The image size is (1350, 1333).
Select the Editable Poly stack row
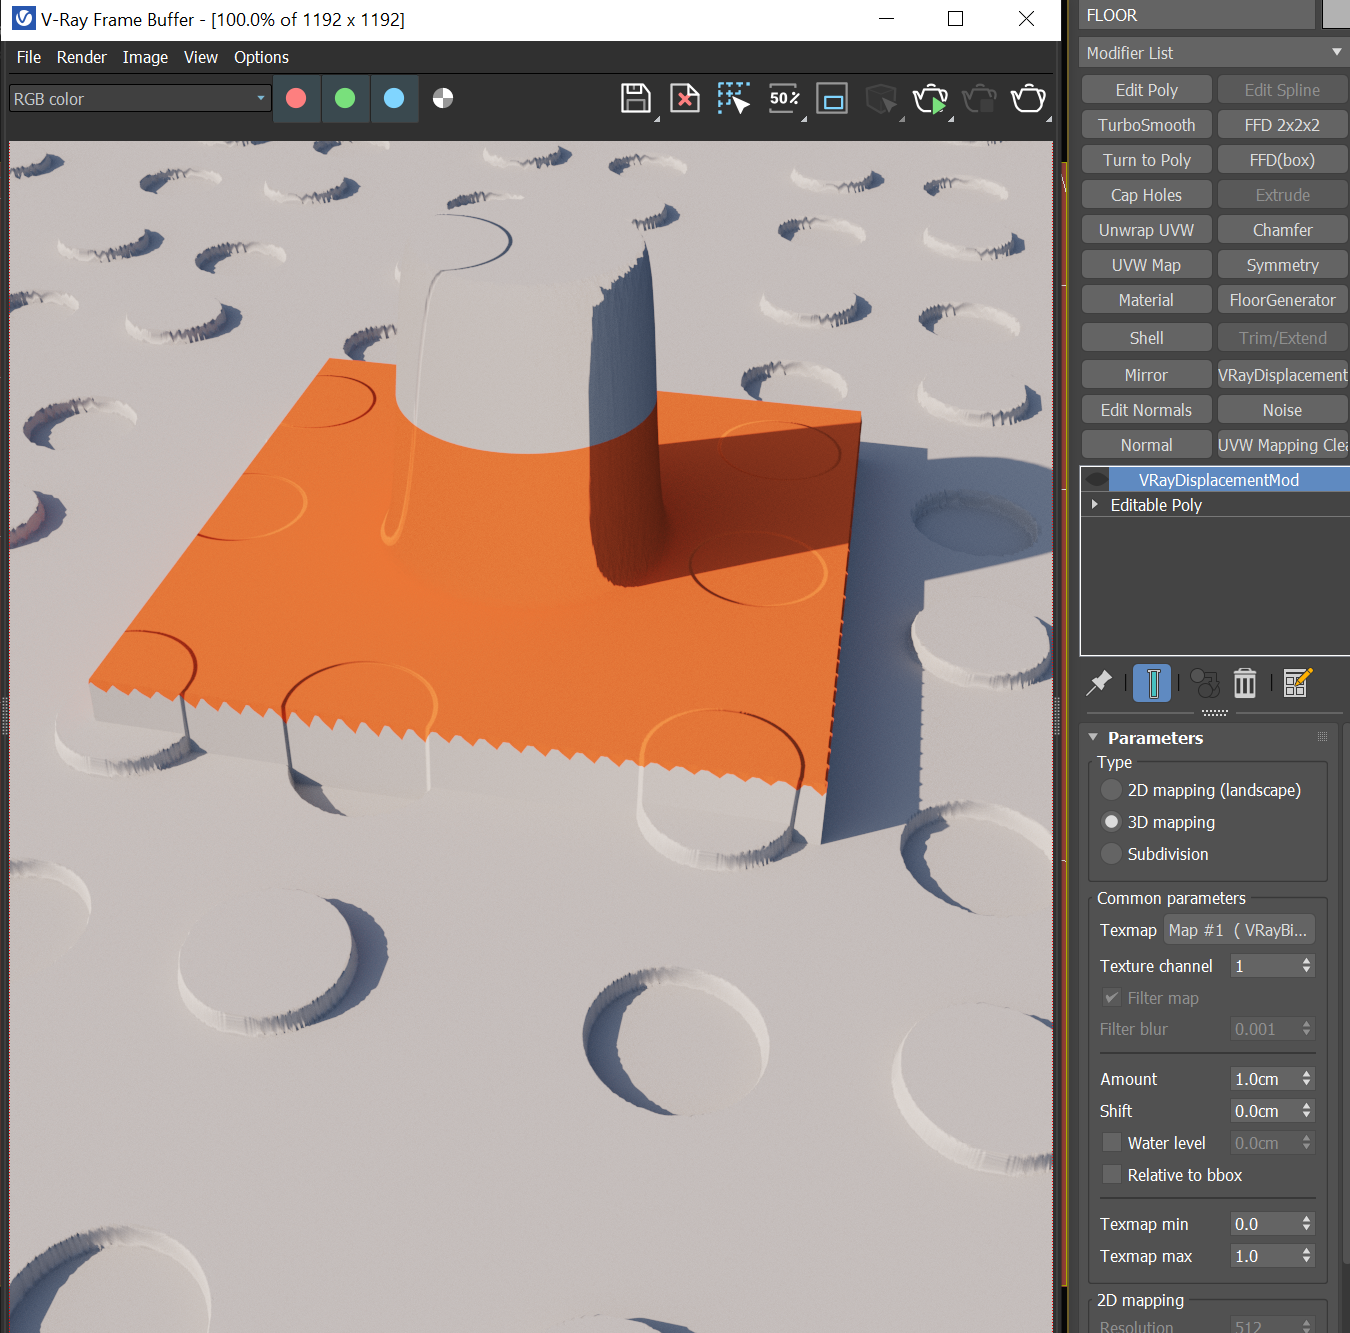coord(1216,505)
